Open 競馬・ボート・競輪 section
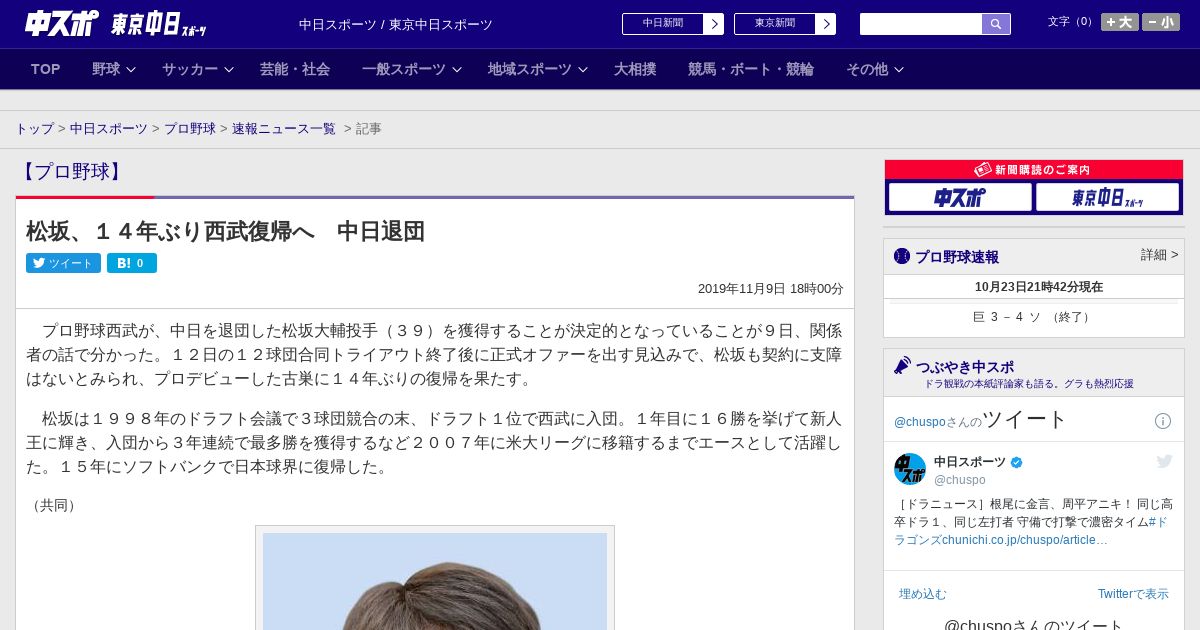 pyautogui.click(x=751, y=69)
